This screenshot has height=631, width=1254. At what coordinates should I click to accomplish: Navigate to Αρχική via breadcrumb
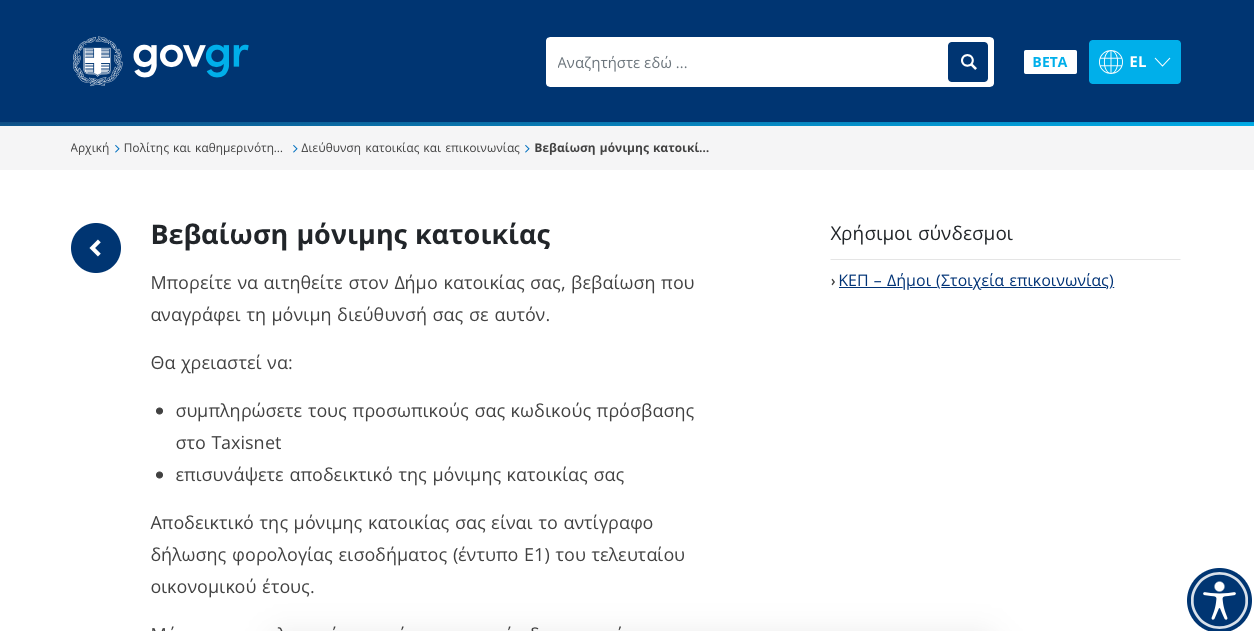click(89, 147)
